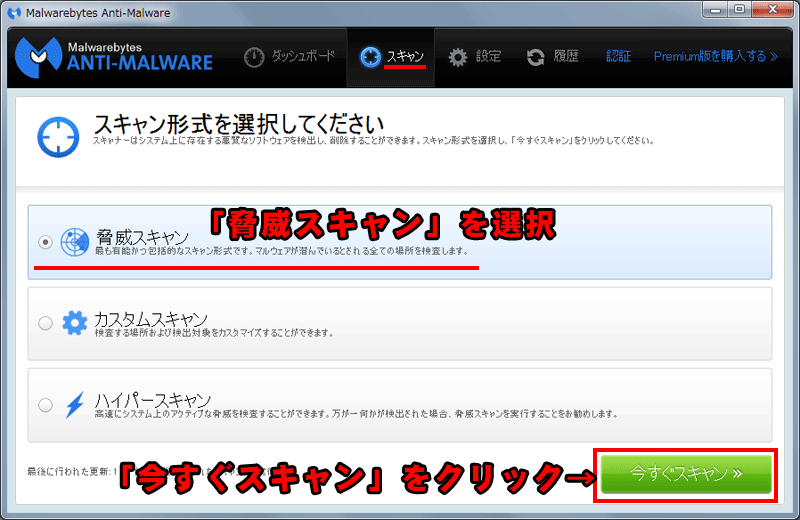The image size is (800, 520).
Task: Click the scan crosshair icon in navigation
Action: [370, 57]
